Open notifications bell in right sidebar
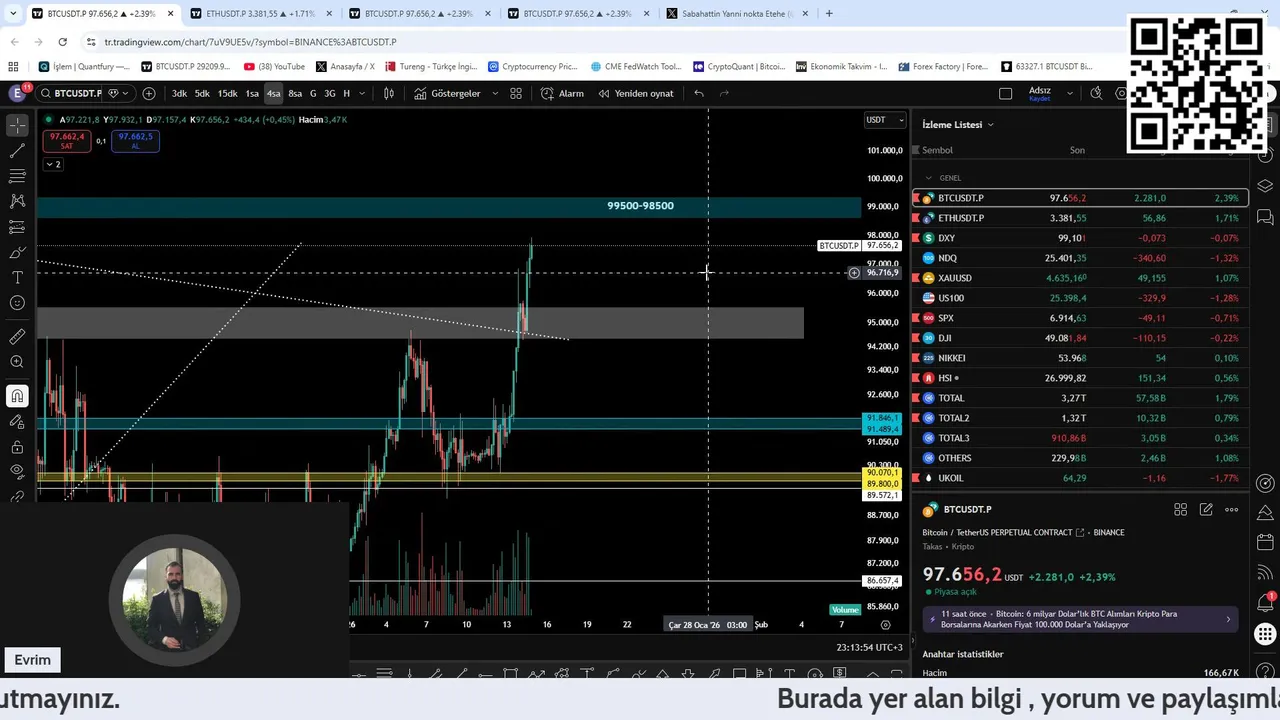 pos(1265,603)
